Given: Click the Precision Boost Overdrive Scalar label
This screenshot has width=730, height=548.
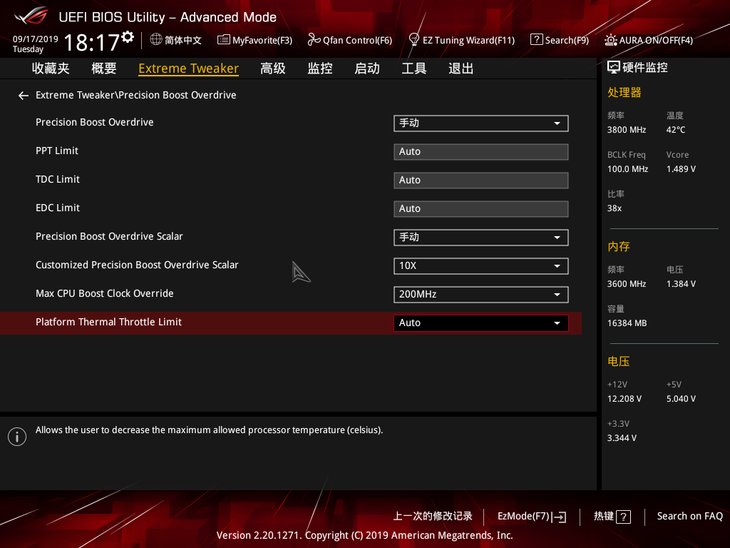Looking at the screenshot, I should click(x=109, y=237).
